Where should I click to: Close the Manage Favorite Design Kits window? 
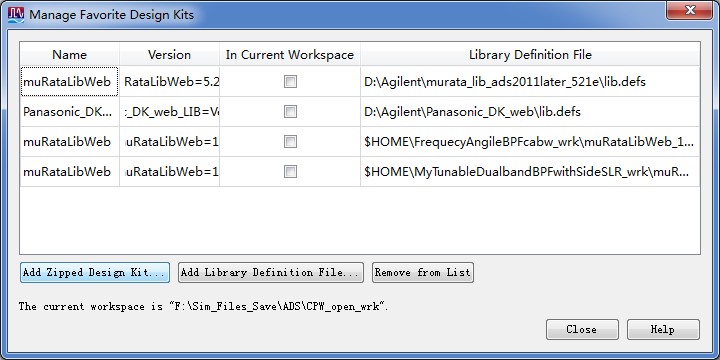click(x=690, y=10)
